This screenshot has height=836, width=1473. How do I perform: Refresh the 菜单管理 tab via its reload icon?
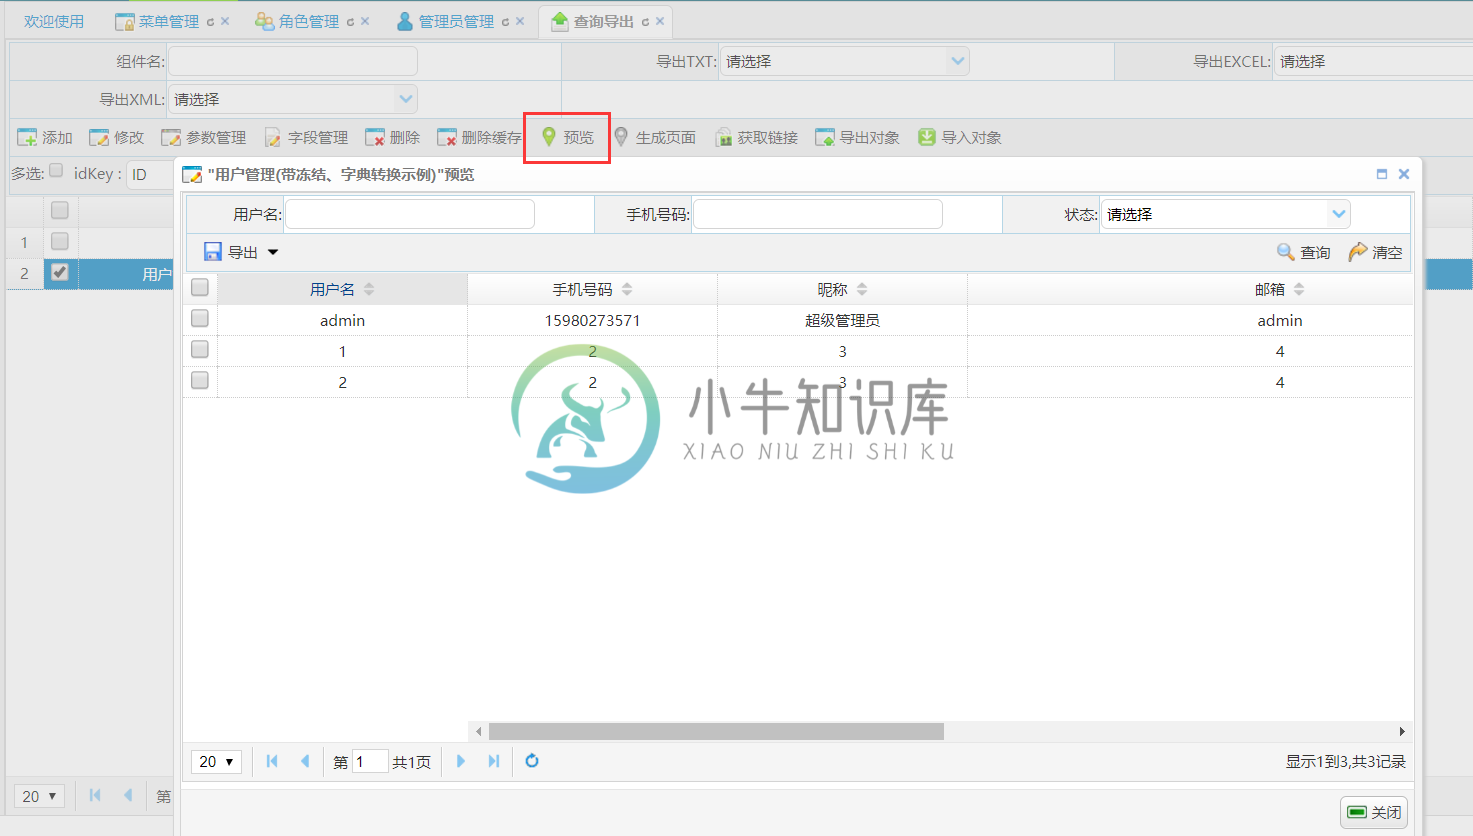point(210,22)
